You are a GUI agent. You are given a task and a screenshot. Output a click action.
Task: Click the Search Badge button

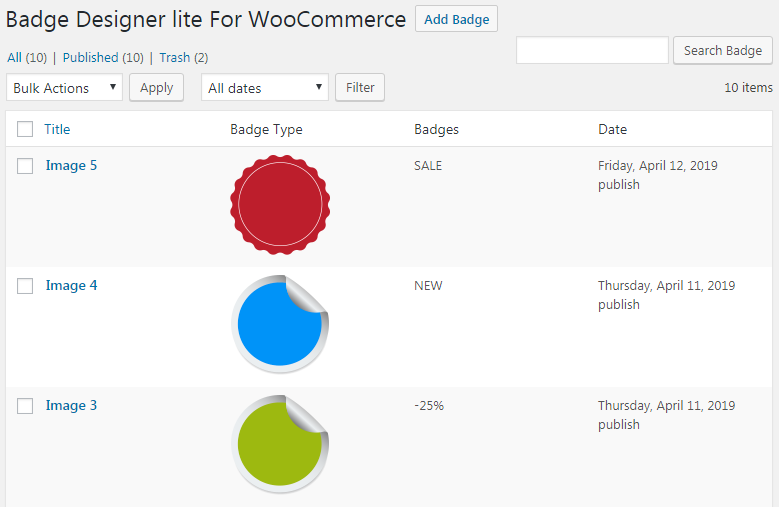(x=723, y=50)
